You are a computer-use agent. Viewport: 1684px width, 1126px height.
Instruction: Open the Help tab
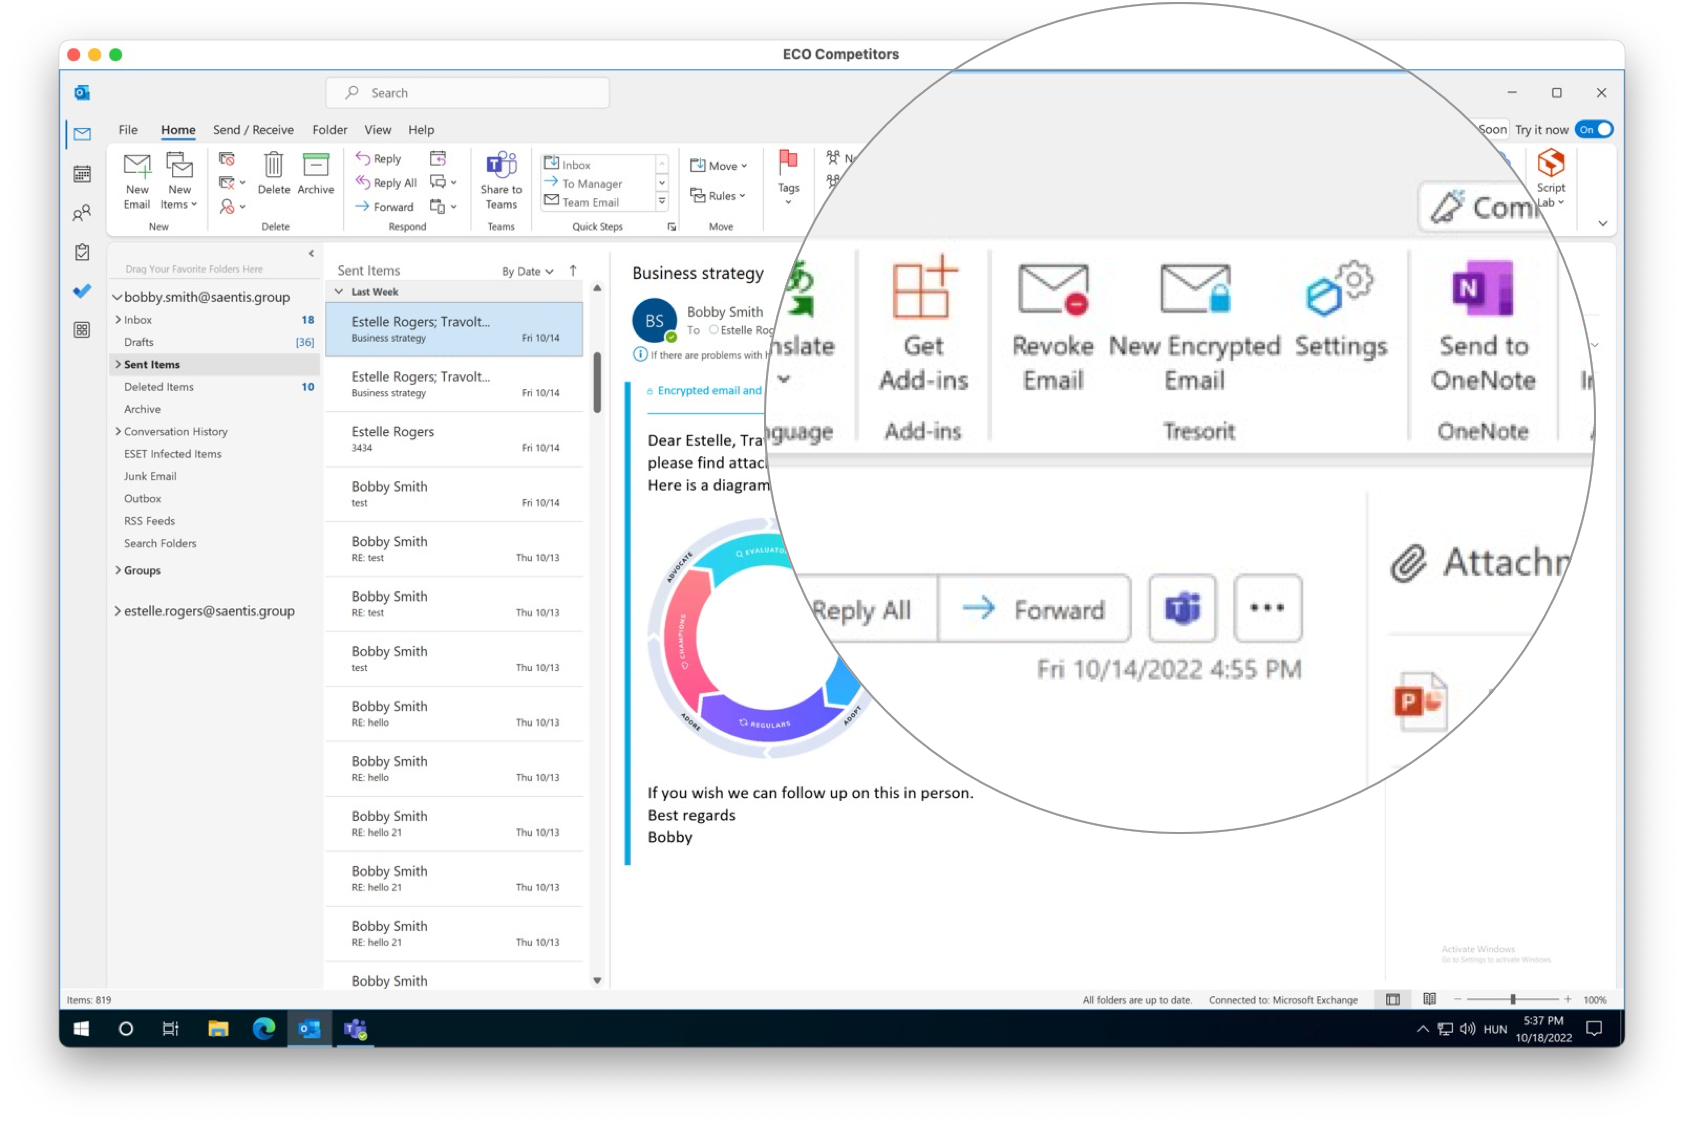[x=421, y=130]
